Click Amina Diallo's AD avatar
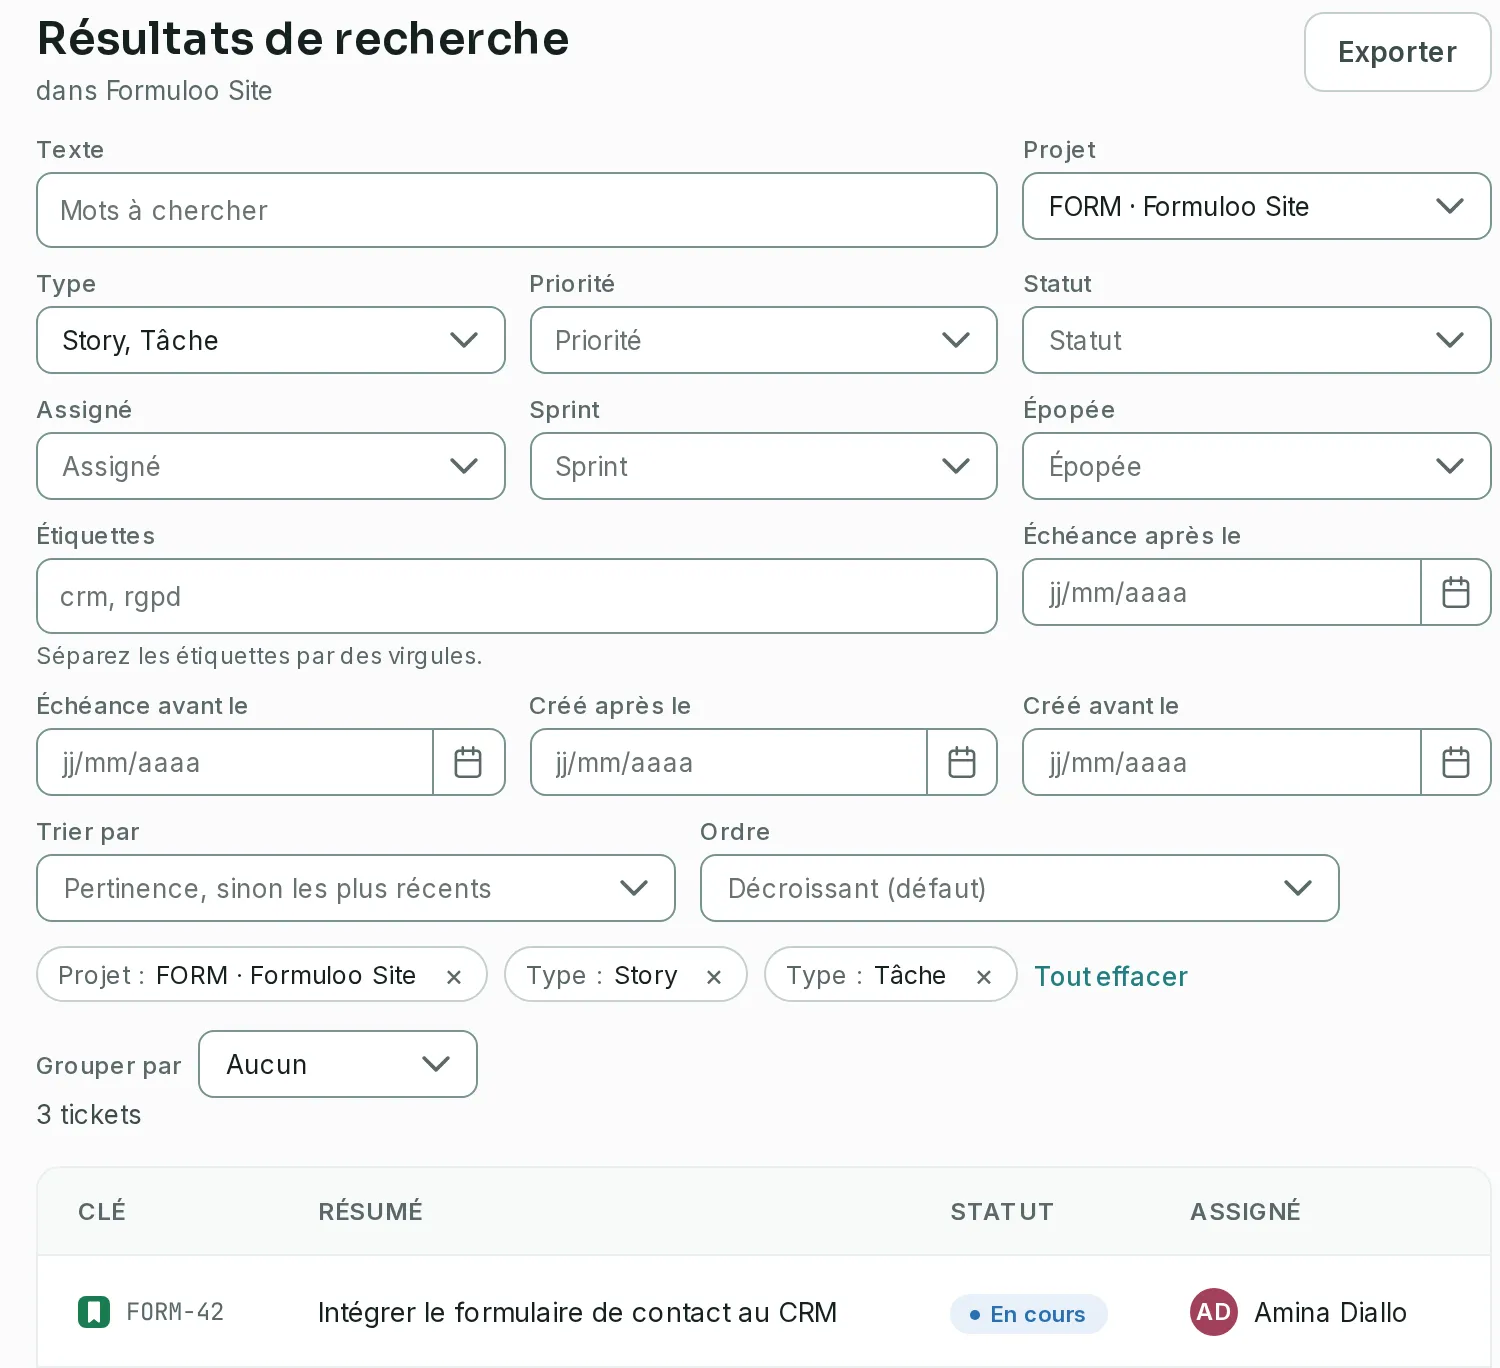This screenshot has height=1368, width=1500. coord(1214,1312)
